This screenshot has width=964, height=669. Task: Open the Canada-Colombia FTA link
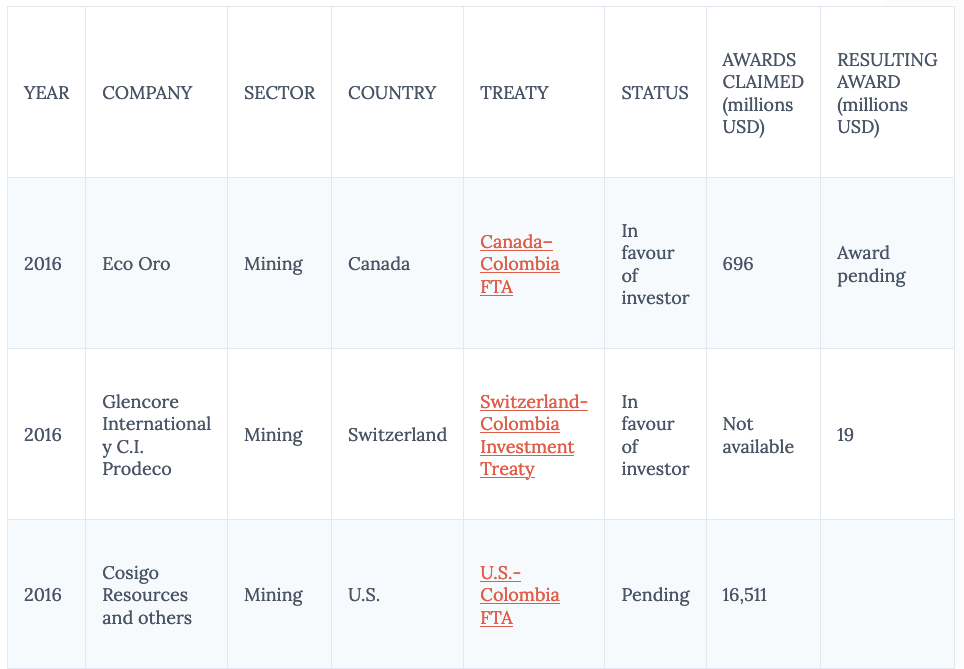click(519, 264)
